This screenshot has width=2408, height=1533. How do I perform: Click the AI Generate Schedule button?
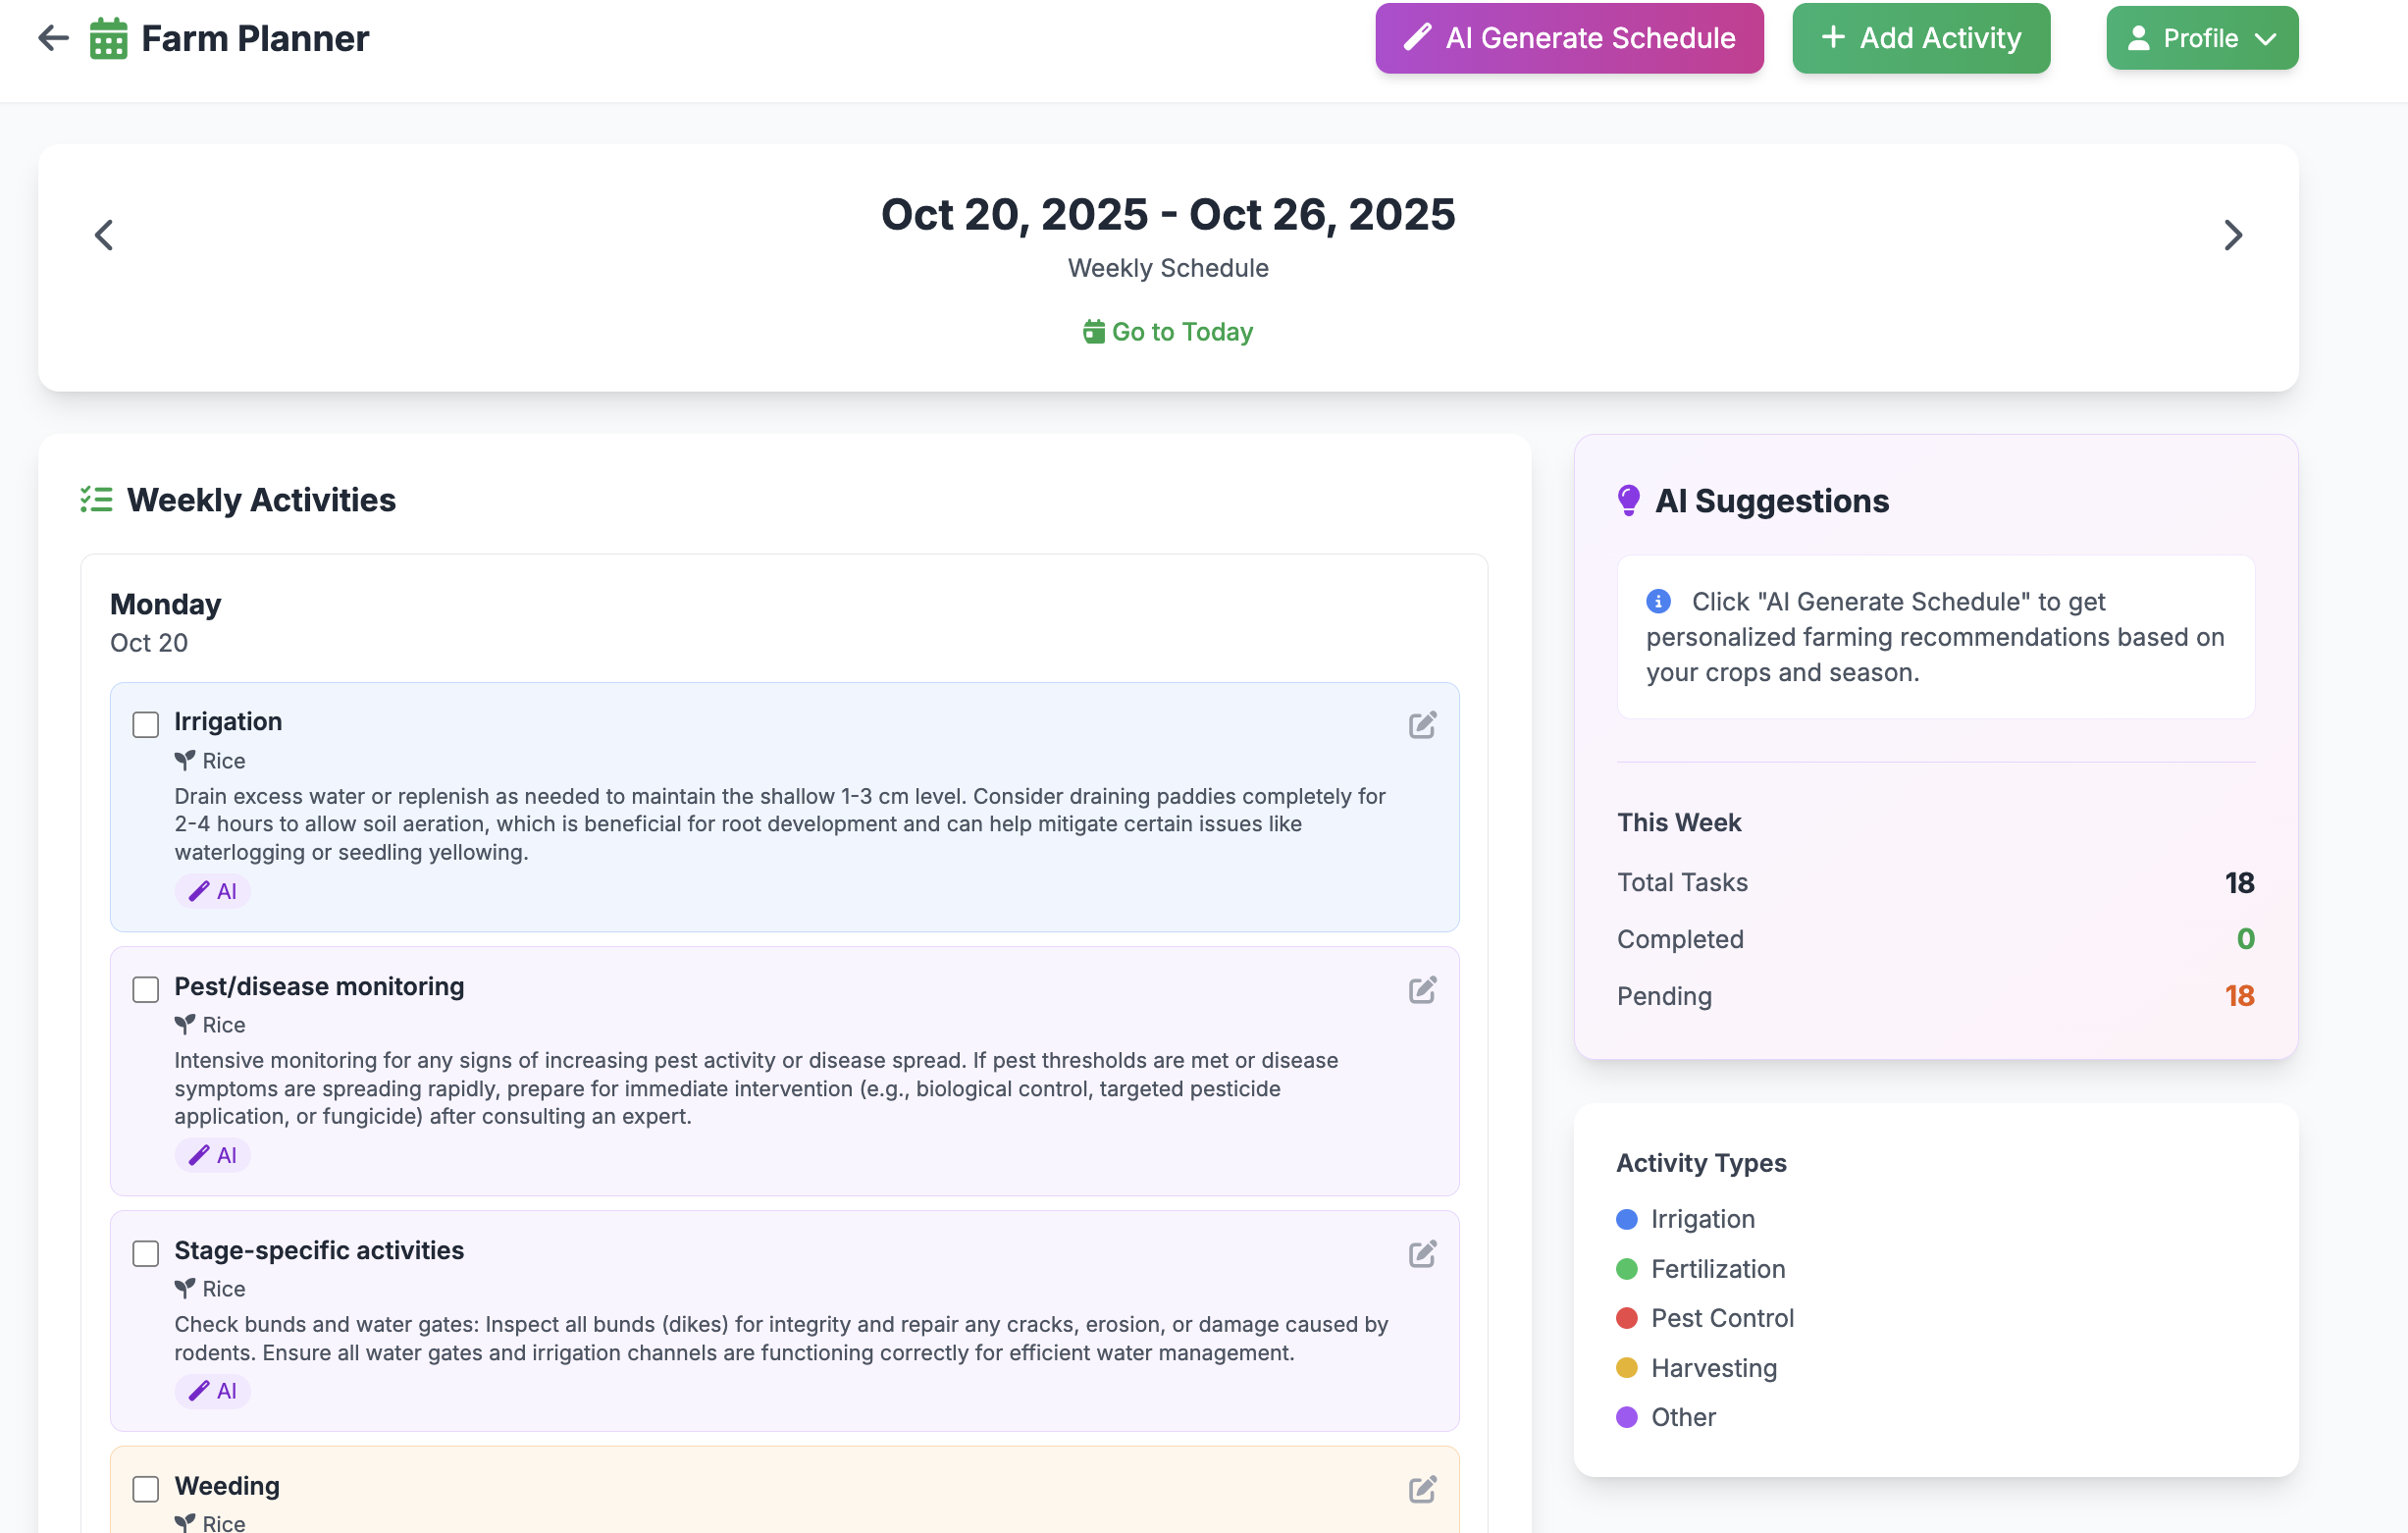pyautogui.click(x=1568, y=38)
